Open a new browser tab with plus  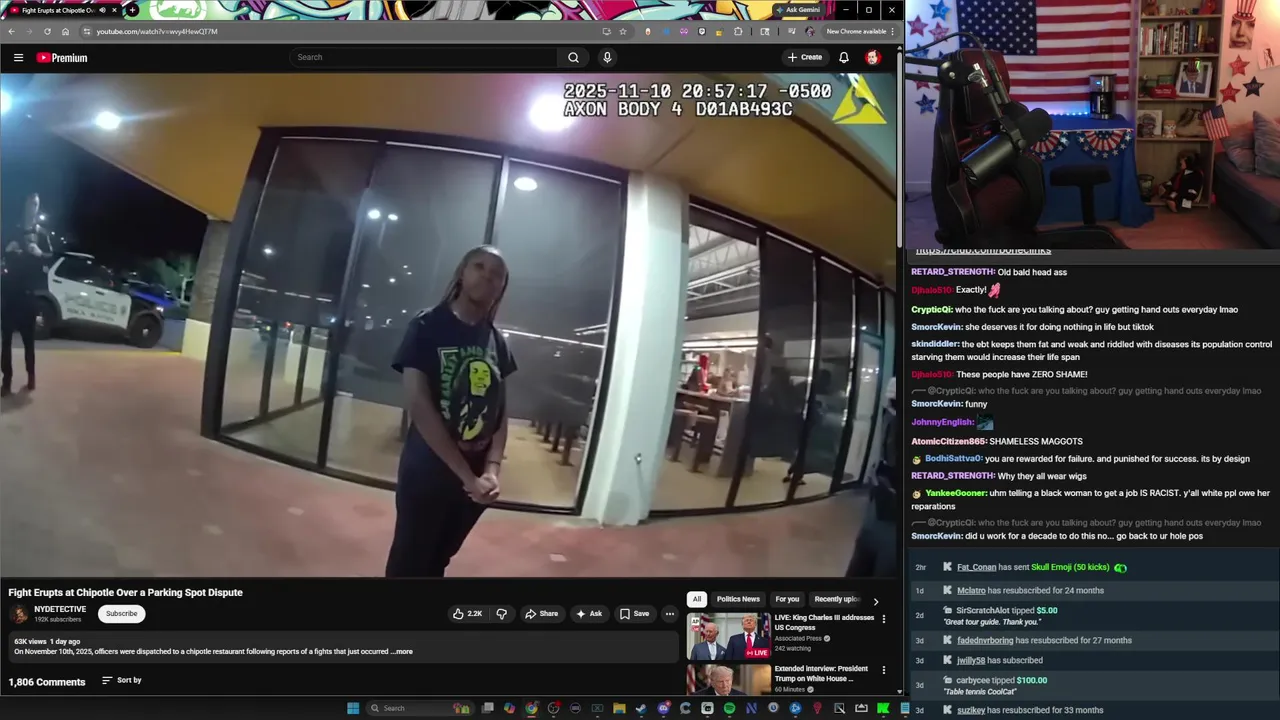click(x=132, y=10)
